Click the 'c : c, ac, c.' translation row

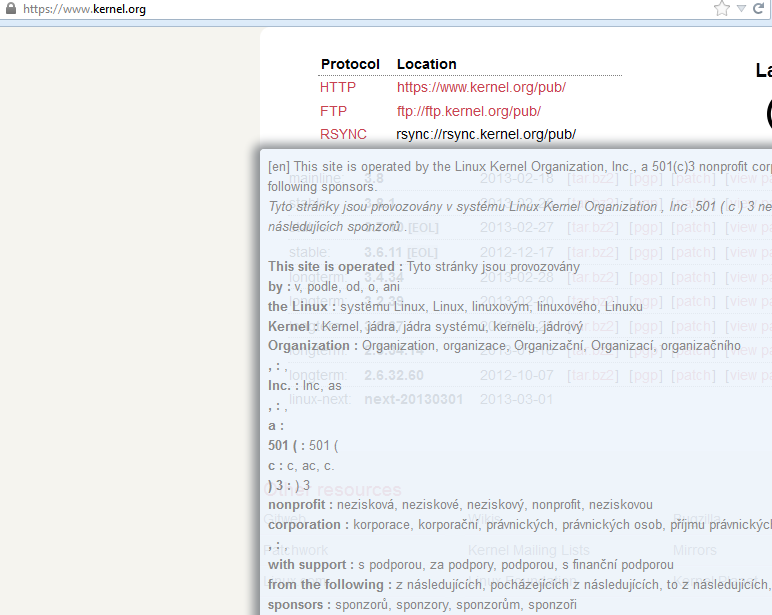301,466
